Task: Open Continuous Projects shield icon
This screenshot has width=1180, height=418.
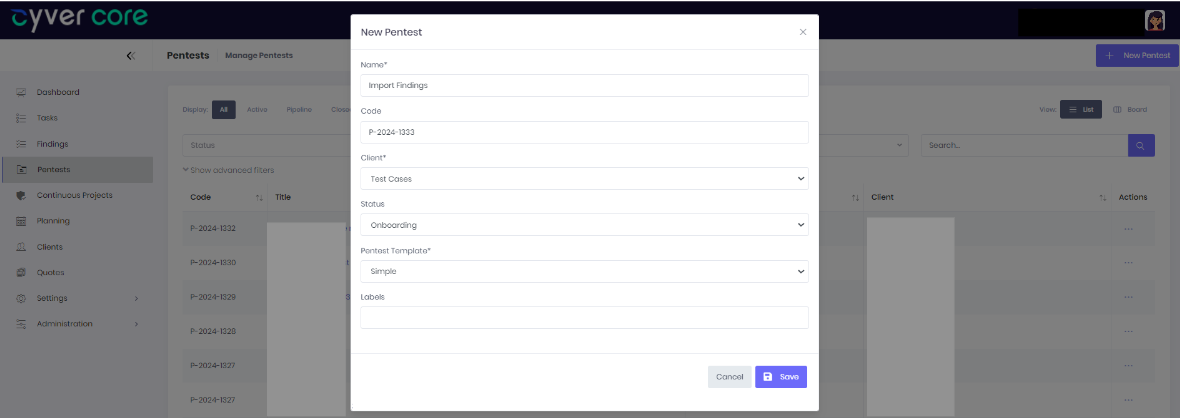Action: [21, 195]
